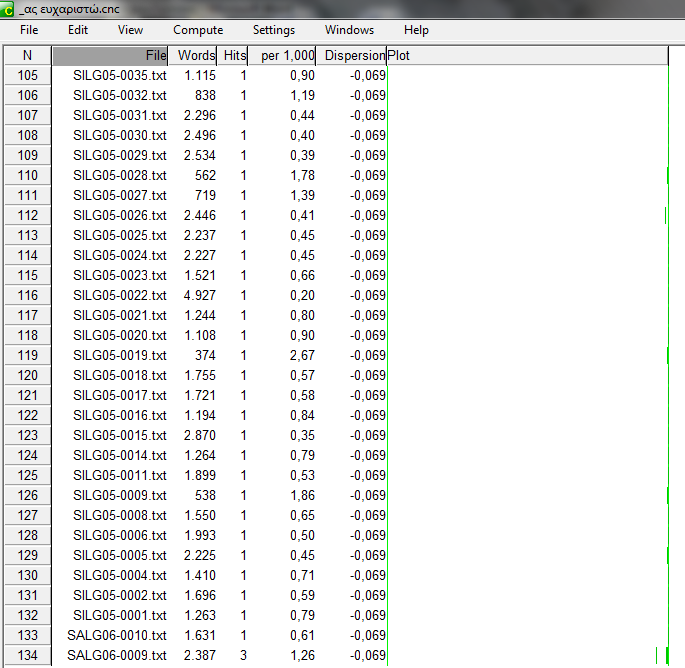Select file SILG05-0024.txt
Viewport: 685px width, 668px height.
coord(120,256)
